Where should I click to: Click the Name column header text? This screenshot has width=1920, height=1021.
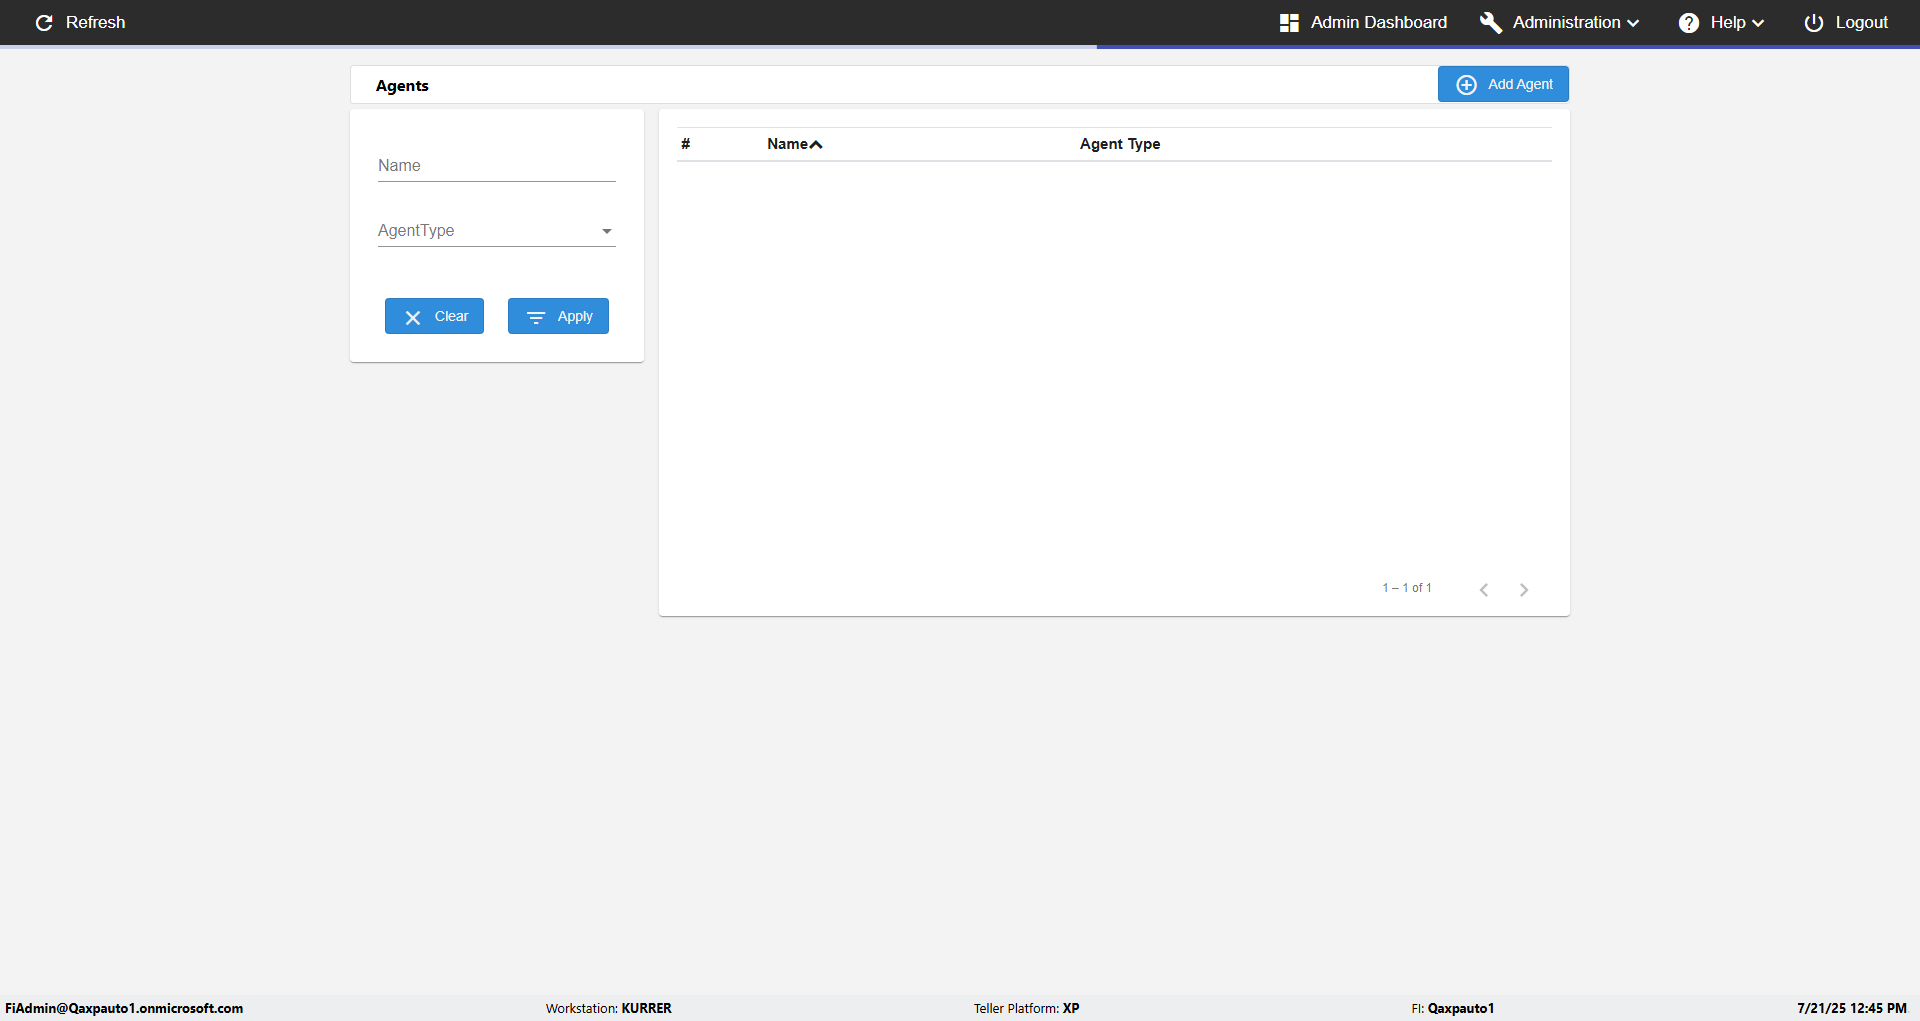point(787,144)
